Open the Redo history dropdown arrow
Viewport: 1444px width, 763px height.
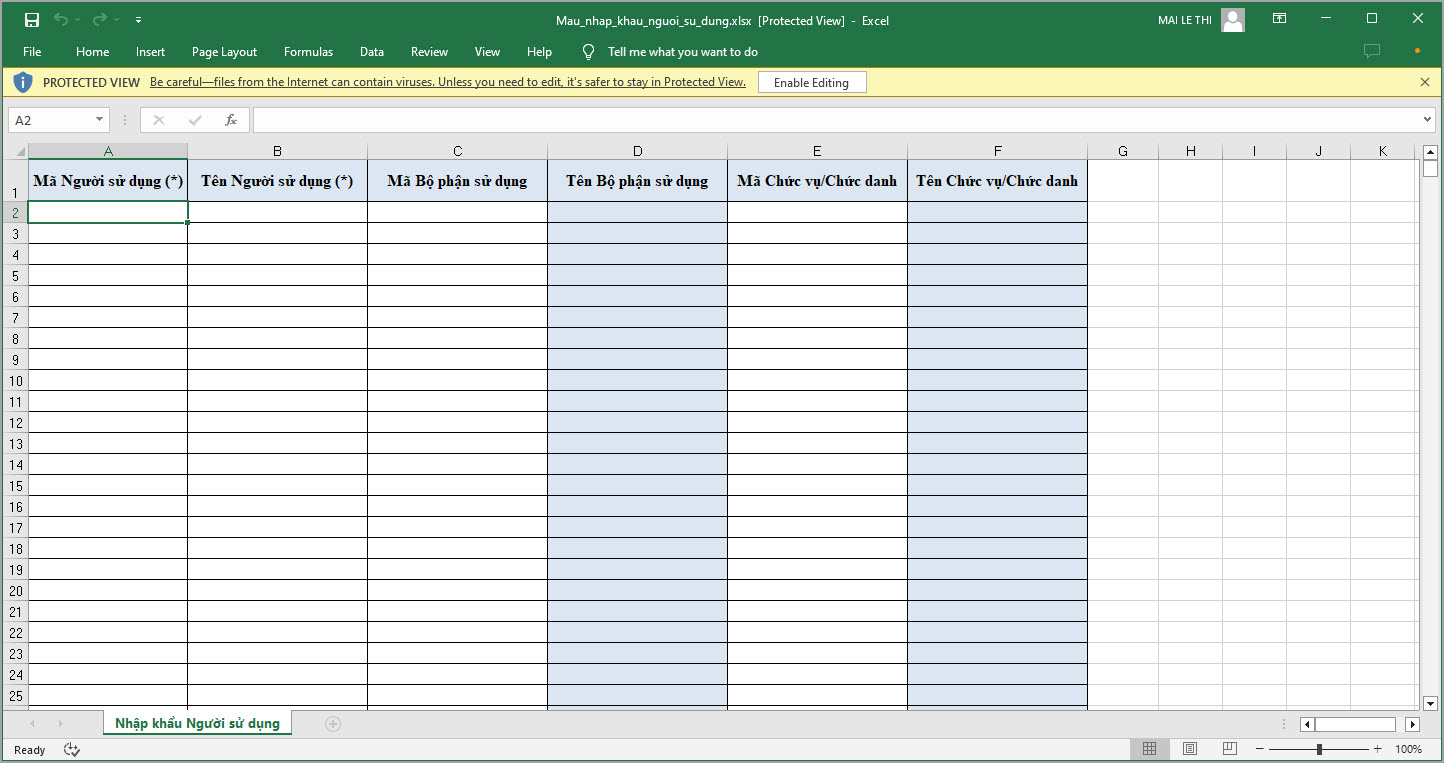[x=116, y=20]
